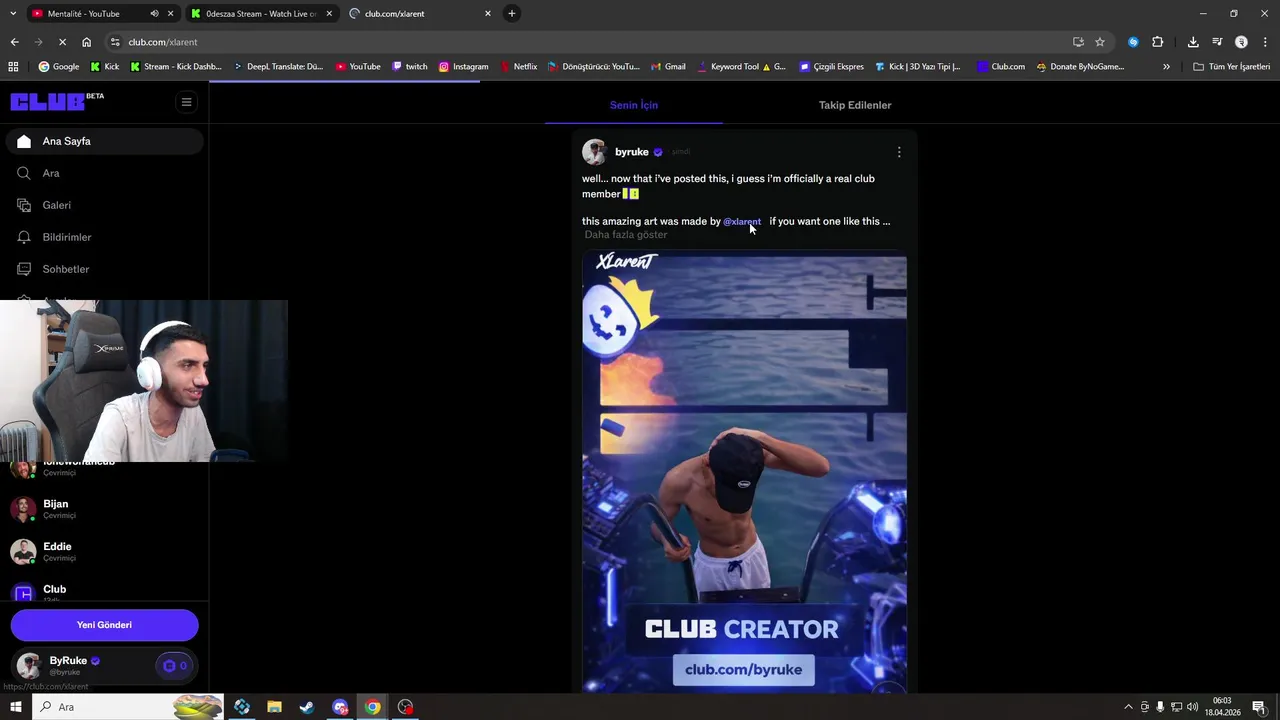
Task: Open the Stream - Kick Dashboard bookmark
Action: [x=176, y=67]
